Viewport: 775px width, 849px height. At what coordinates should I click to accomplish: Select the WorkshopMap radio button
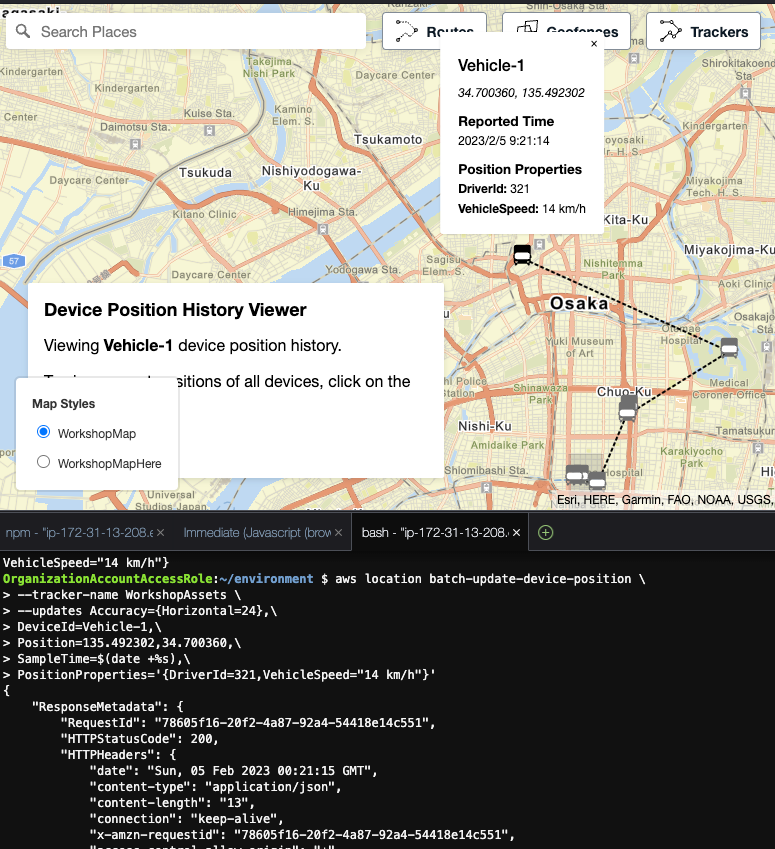[x=43, y=432]
